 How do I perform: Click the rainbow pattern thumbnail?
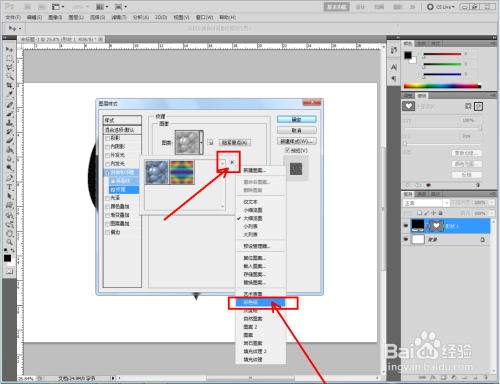[182, 172]
